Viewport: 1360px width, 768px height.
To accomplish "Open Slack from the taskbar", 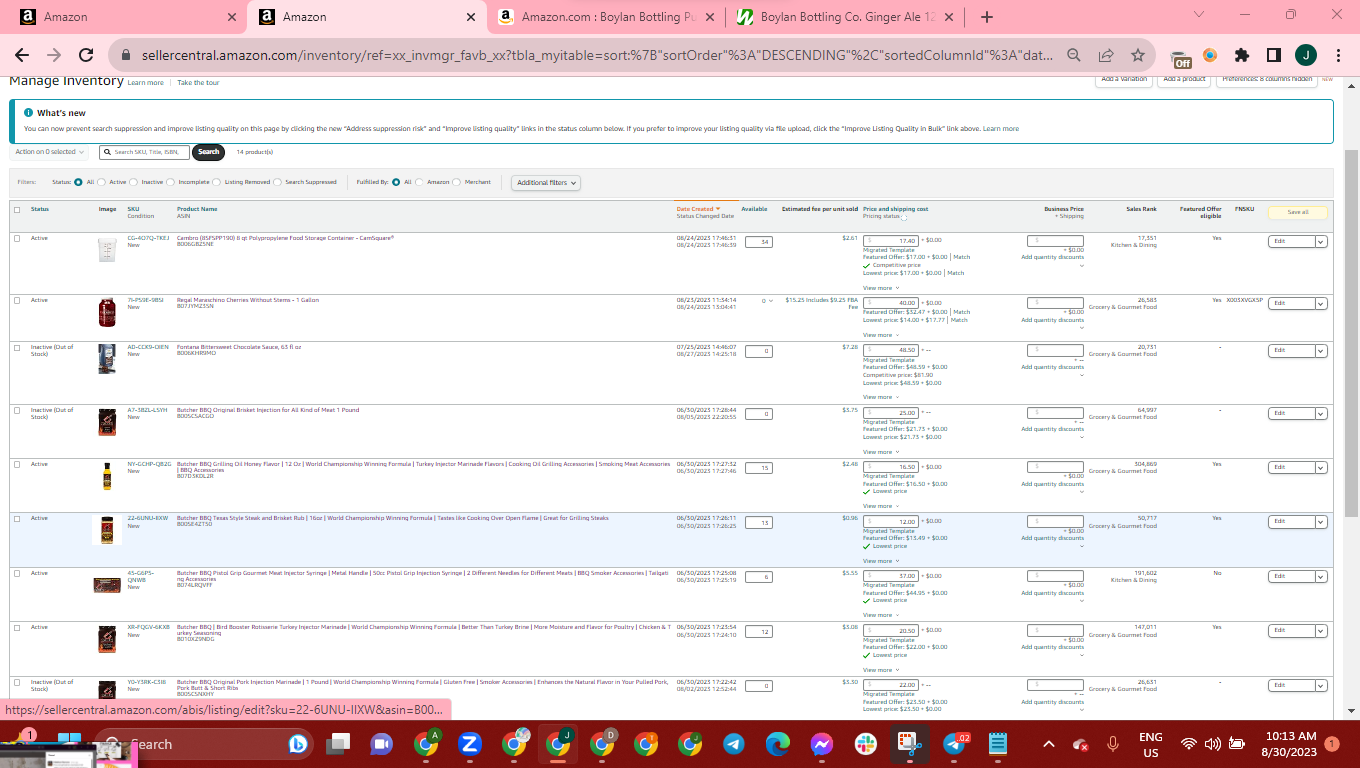I will 866,744.
